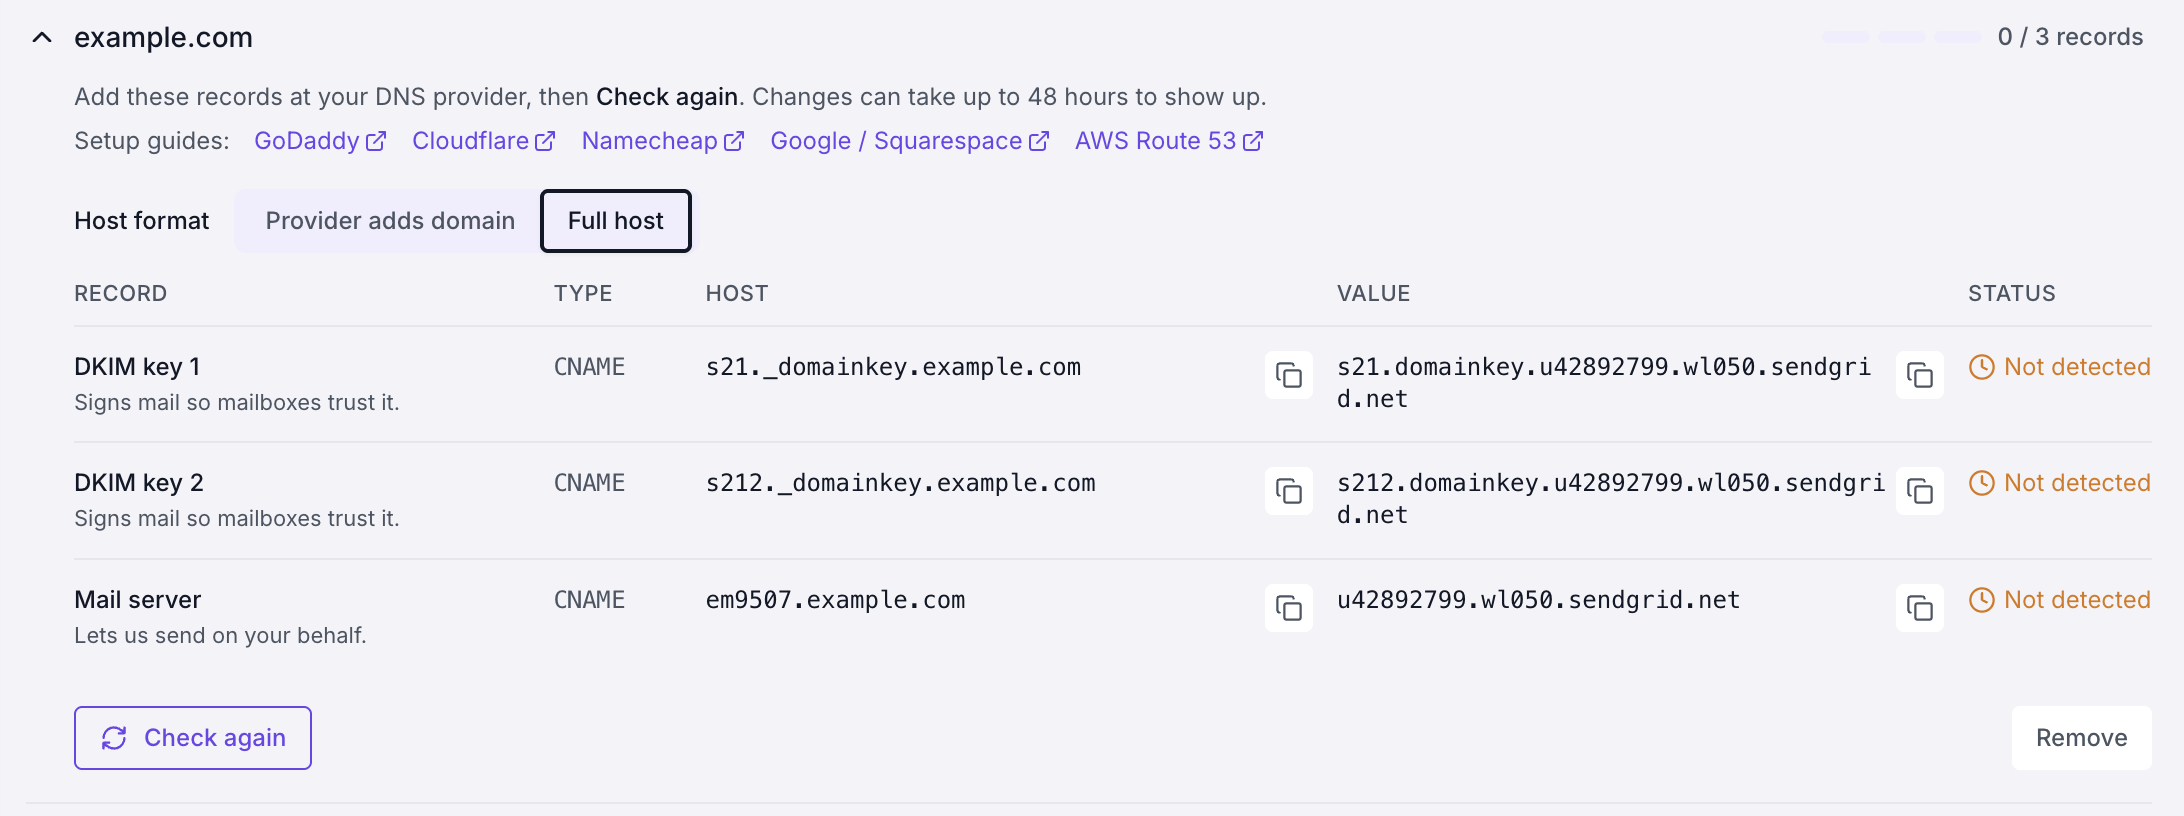Image resolution: width=2184 pixels, height=816 pixels.
Task: Copy the Mail server sendgrid.net value
Action: pos(1919,608)
